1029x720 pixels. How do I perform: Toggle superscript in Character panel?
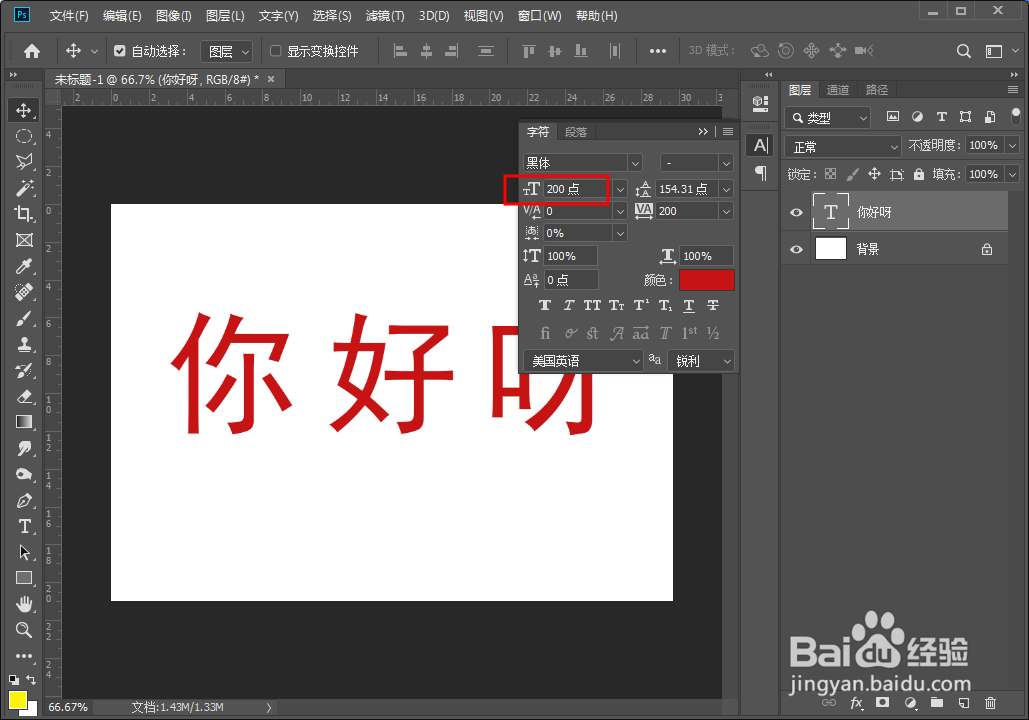pos(641,305)
